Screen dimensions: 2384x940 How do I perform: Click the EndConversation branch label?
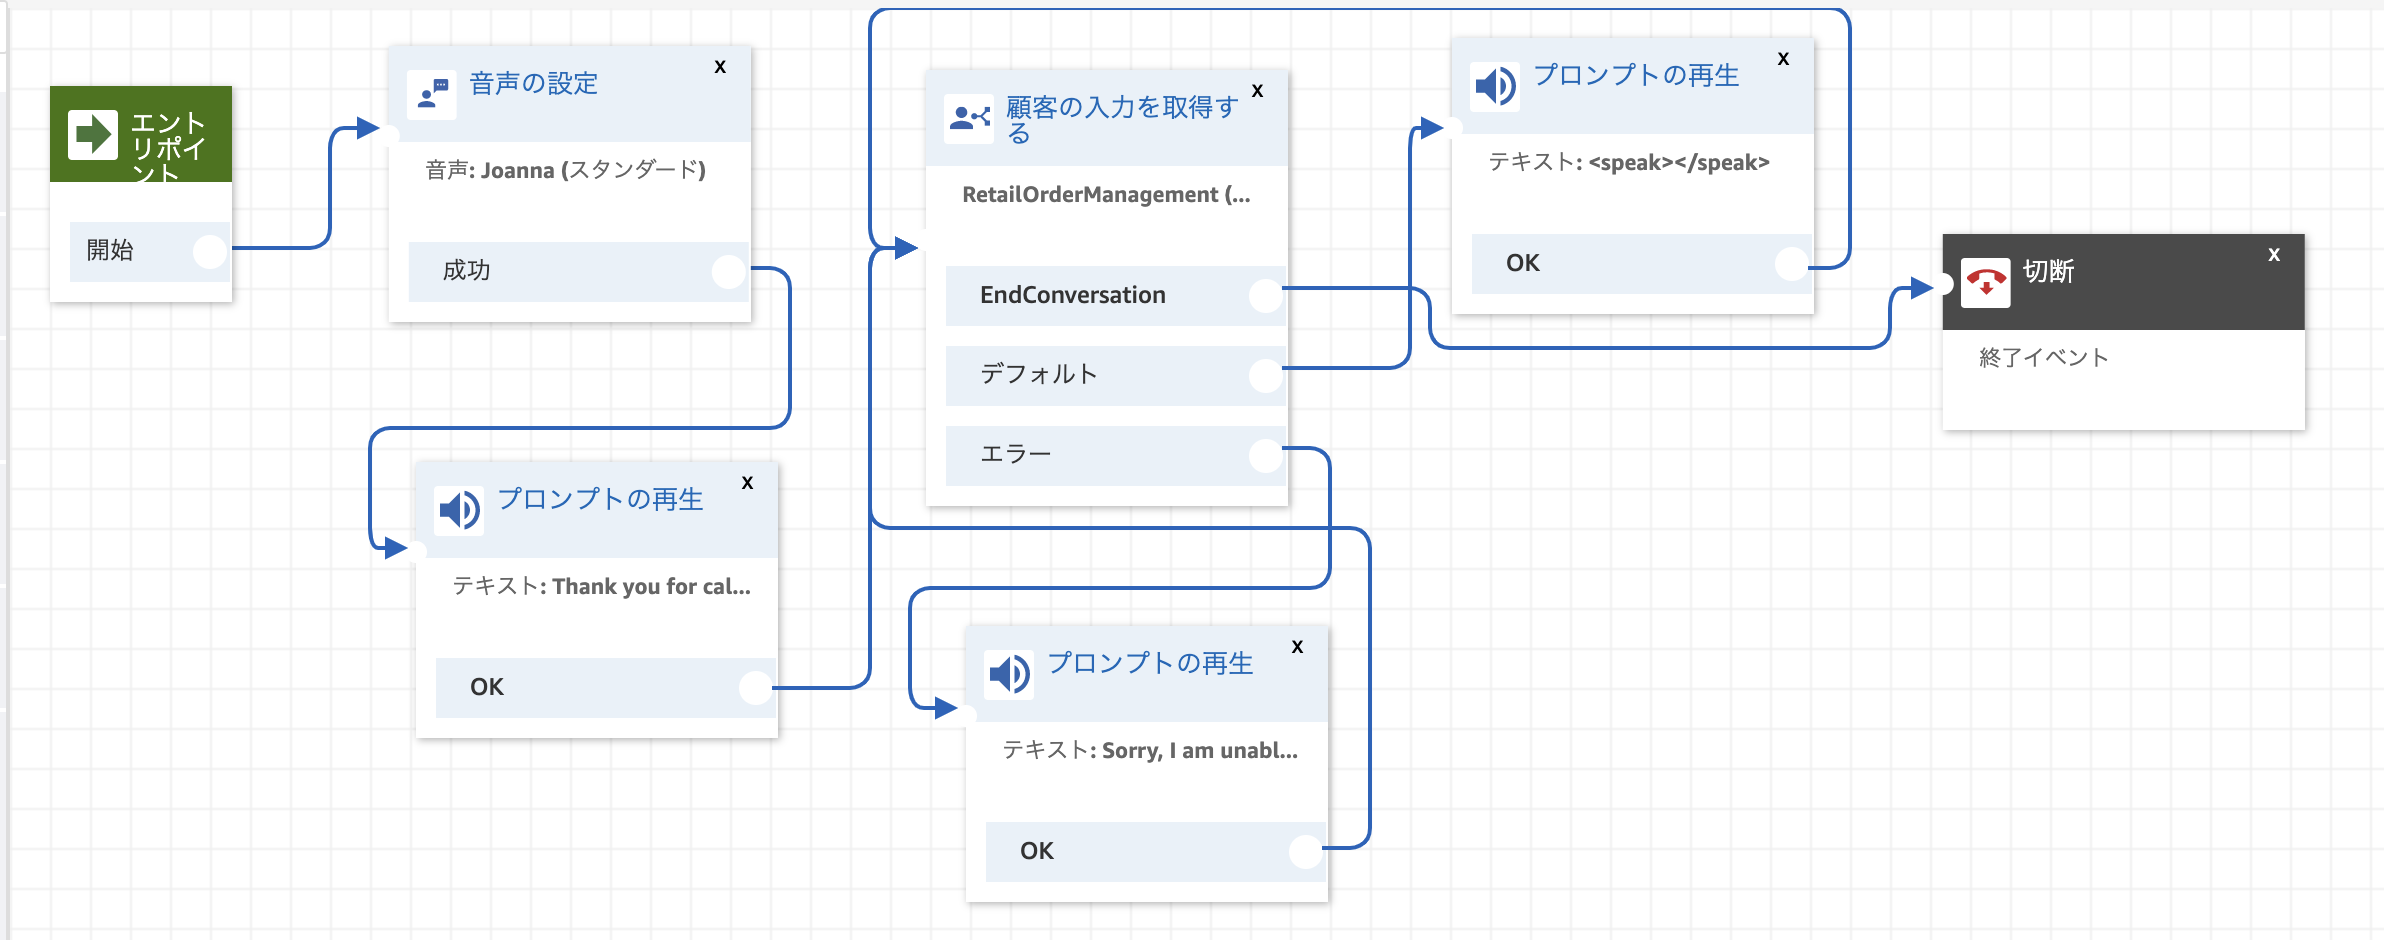tap(1073, 295)
